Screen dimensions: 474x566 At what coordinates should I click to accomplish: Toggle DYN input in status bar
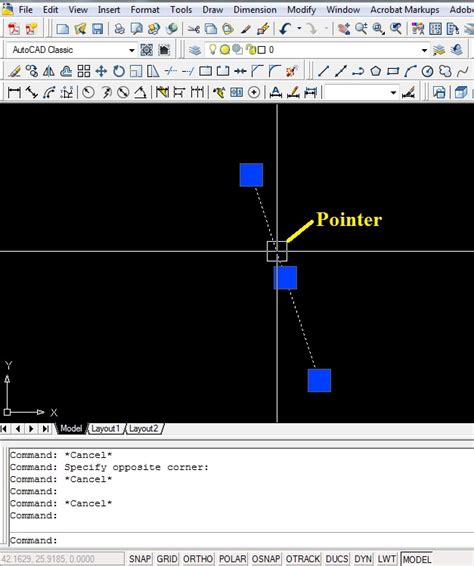click(x=363, y=559)
